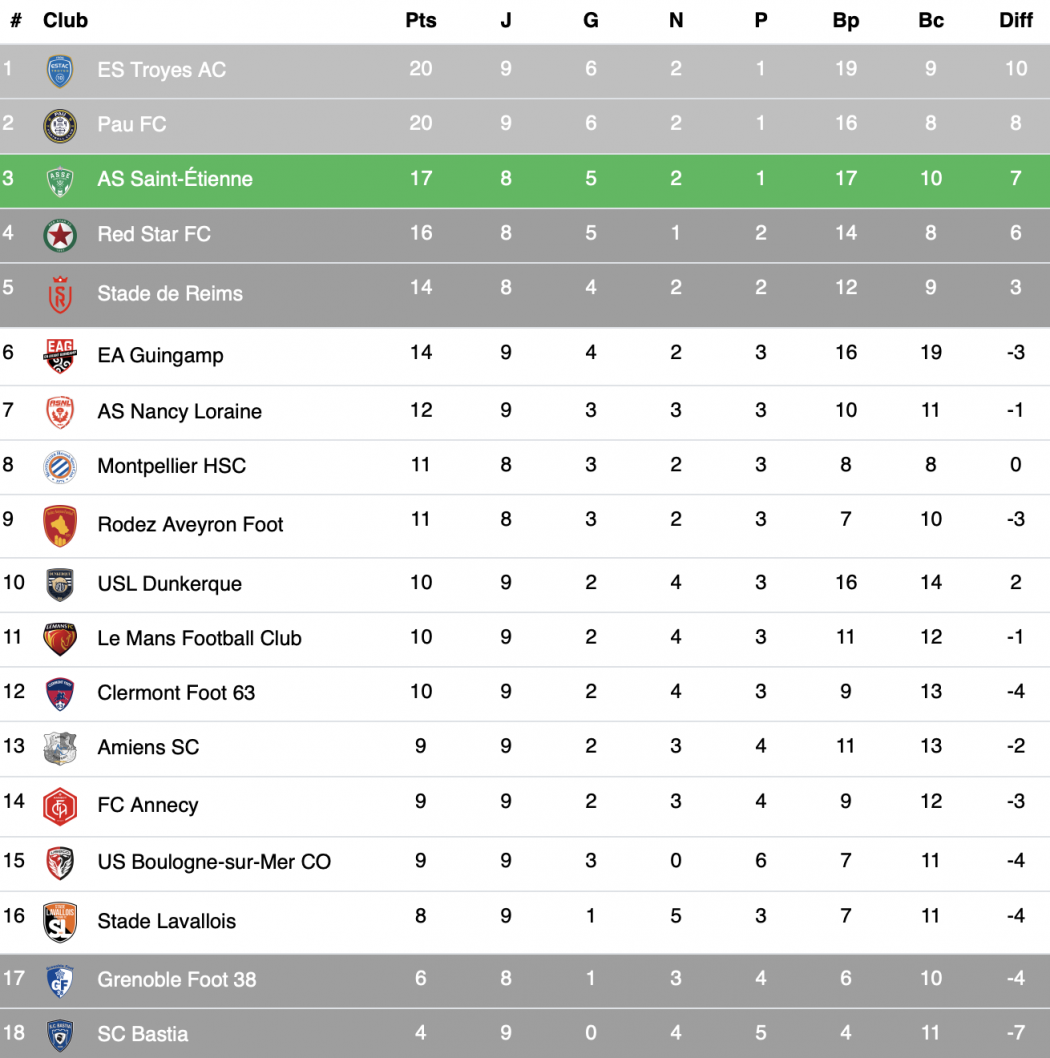Click the SC Bastia club crest
This screenshot has height=1058, width=1050.
click(x=60, y=1034)
